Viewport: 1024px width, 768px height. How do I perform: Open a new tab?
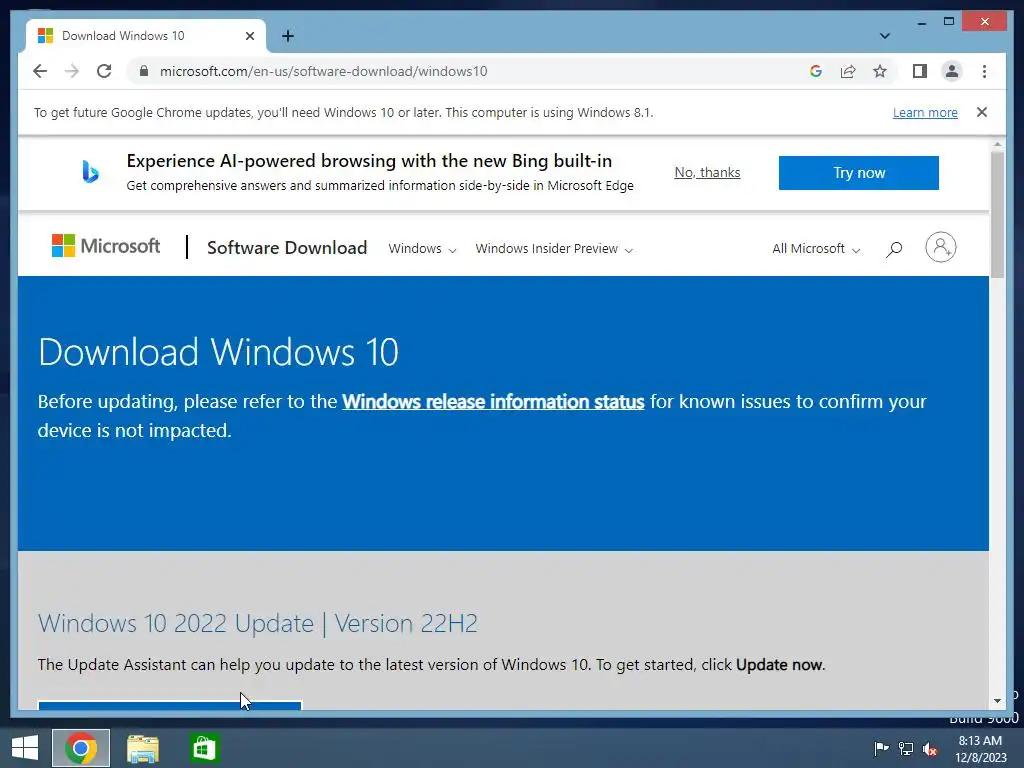pyautogui.click(x=288, y=36)
